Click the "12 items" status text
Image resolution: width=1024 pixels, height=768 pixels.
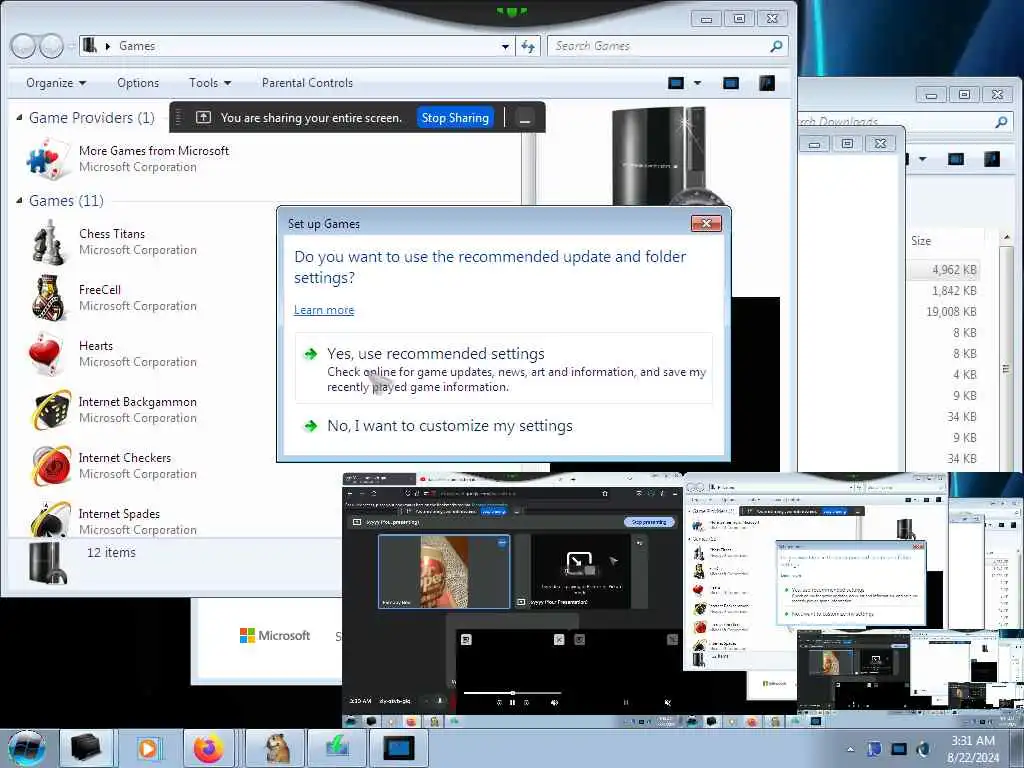coord(111,552)
